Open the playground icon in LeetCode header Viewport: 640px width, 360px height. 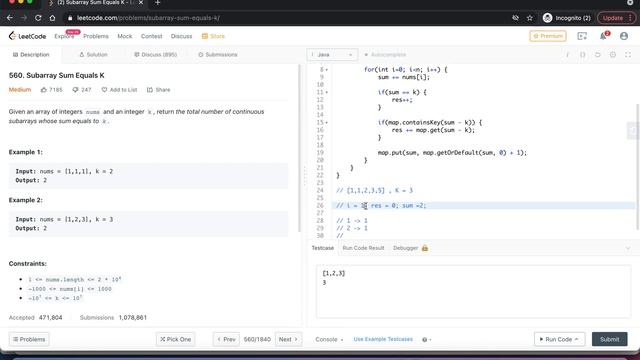click(x=582, y=36)
